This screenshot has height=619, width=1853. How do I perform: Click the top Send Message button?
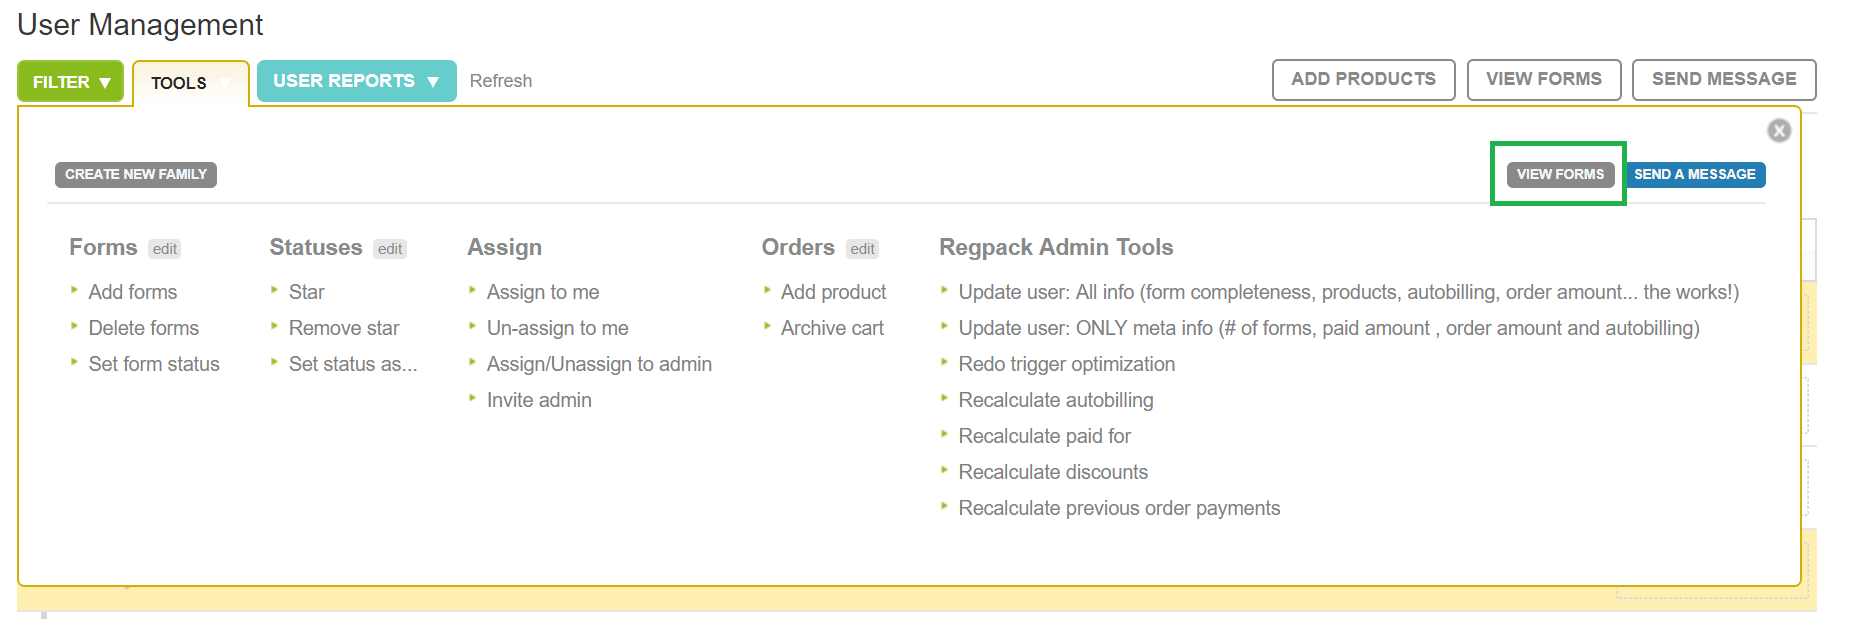point(1723,79)
